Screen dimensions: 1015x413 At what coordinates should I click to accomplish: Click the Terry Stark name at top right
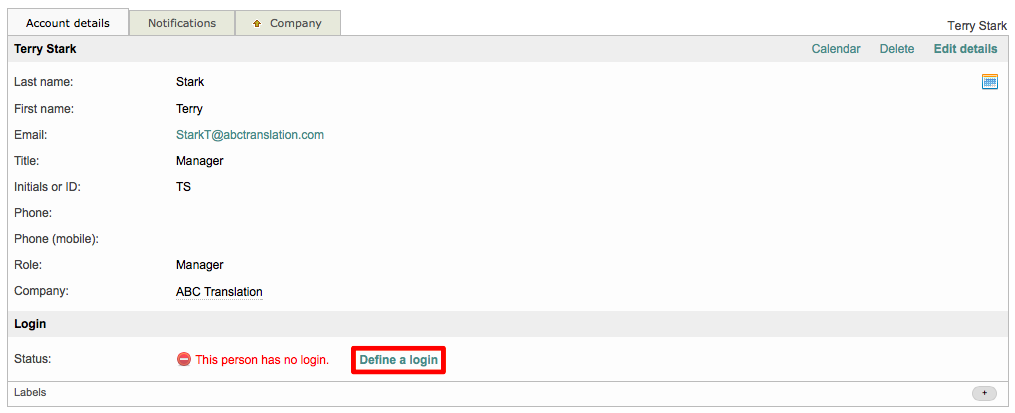pos(976,26)
